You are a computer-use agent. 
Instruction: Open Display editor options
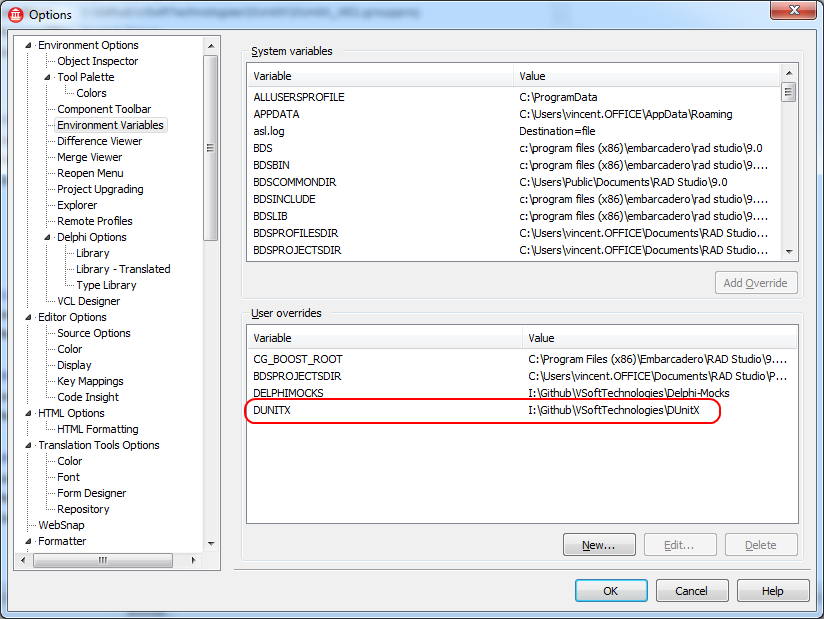(x=74, y=365)
